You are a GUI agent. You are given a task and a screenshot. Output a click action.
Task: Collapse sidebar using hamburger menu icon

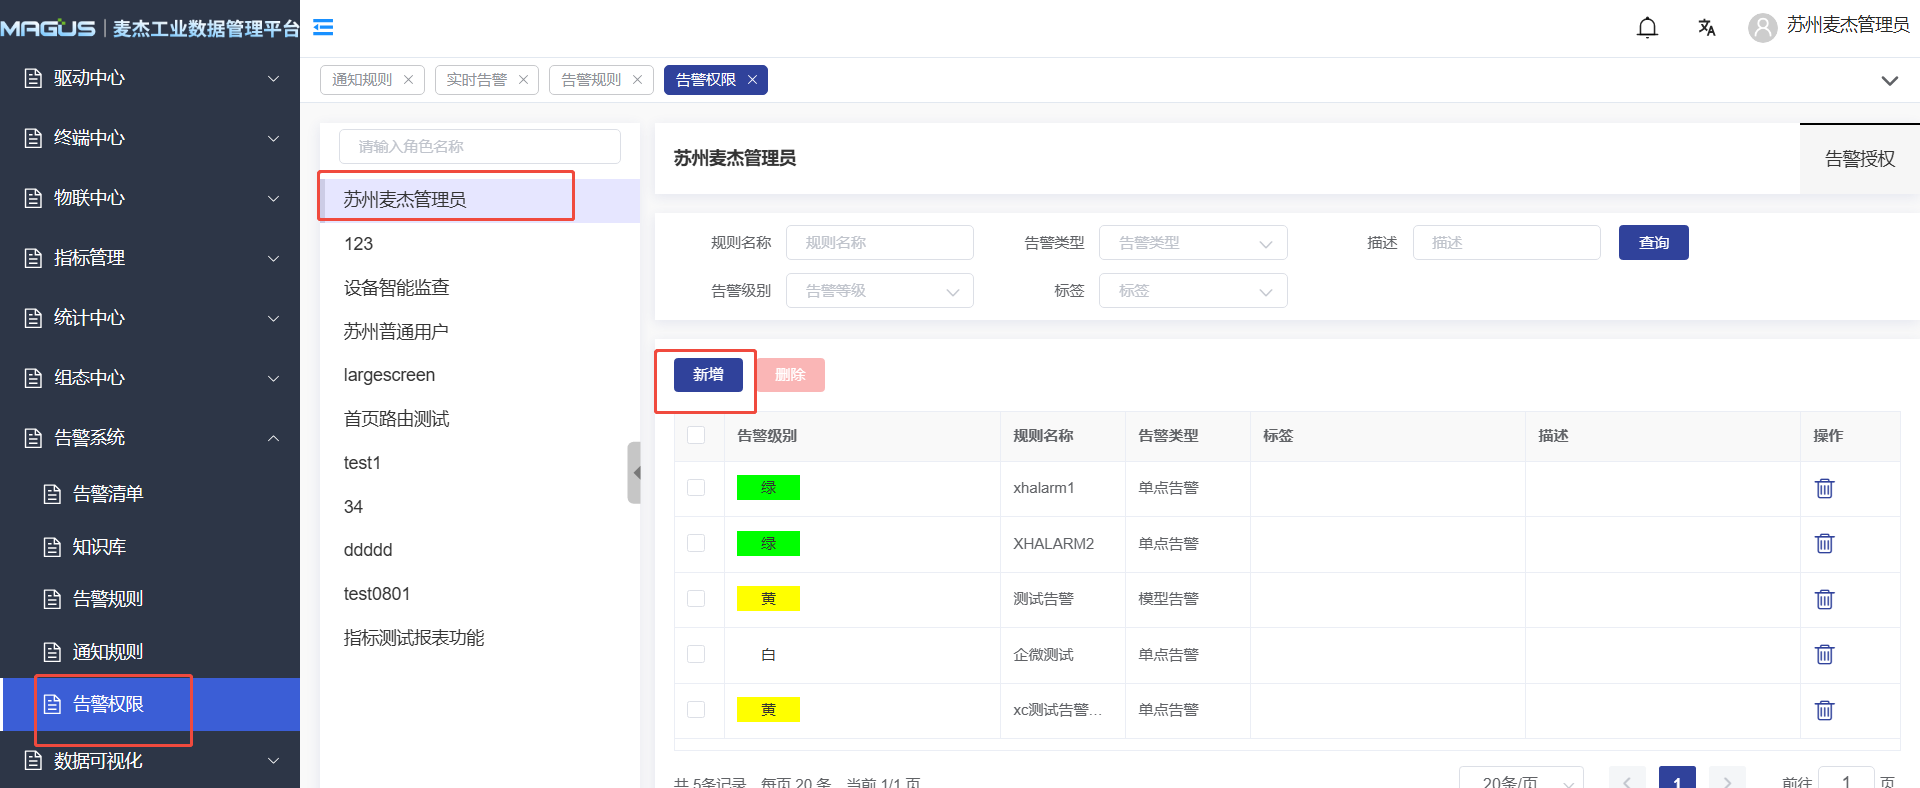point(323,27)
